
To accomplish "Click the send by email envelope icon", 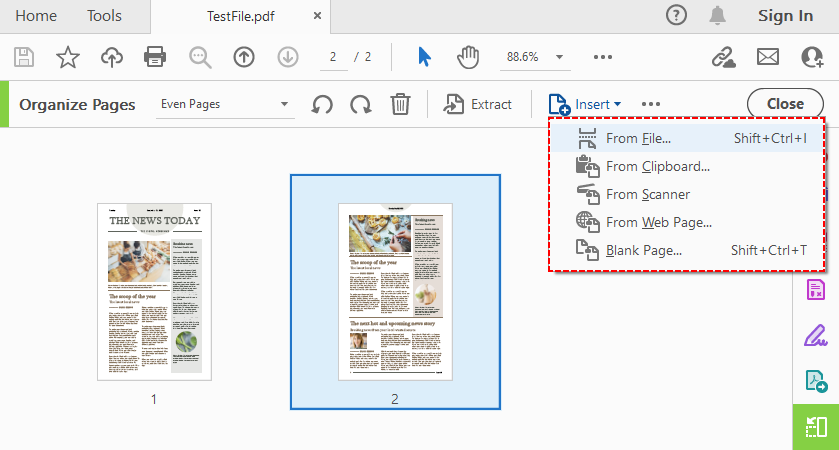I will click(768, 57).
